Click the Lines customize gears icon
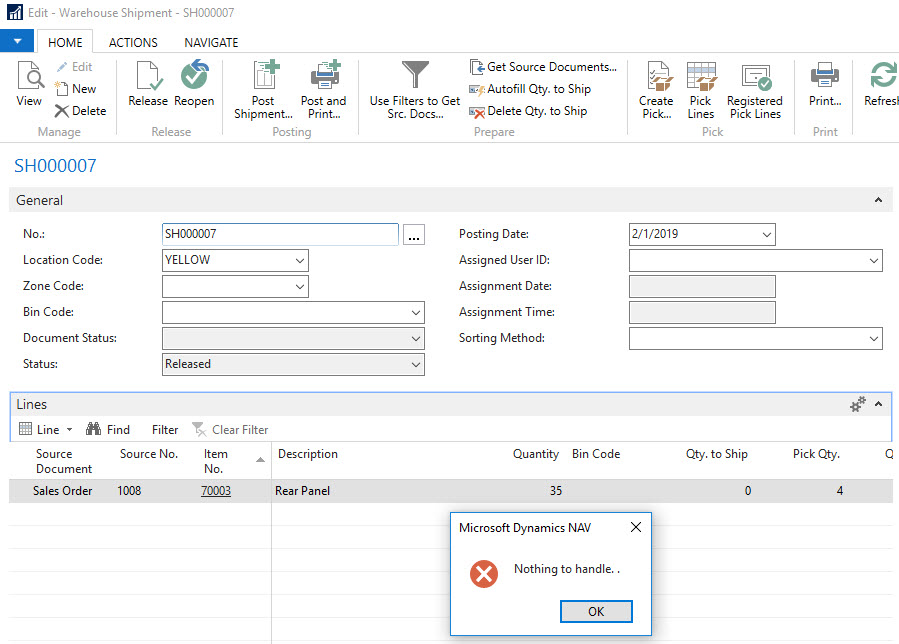The image size is (899, 644). pyautogui.click(x=858, y=404)
